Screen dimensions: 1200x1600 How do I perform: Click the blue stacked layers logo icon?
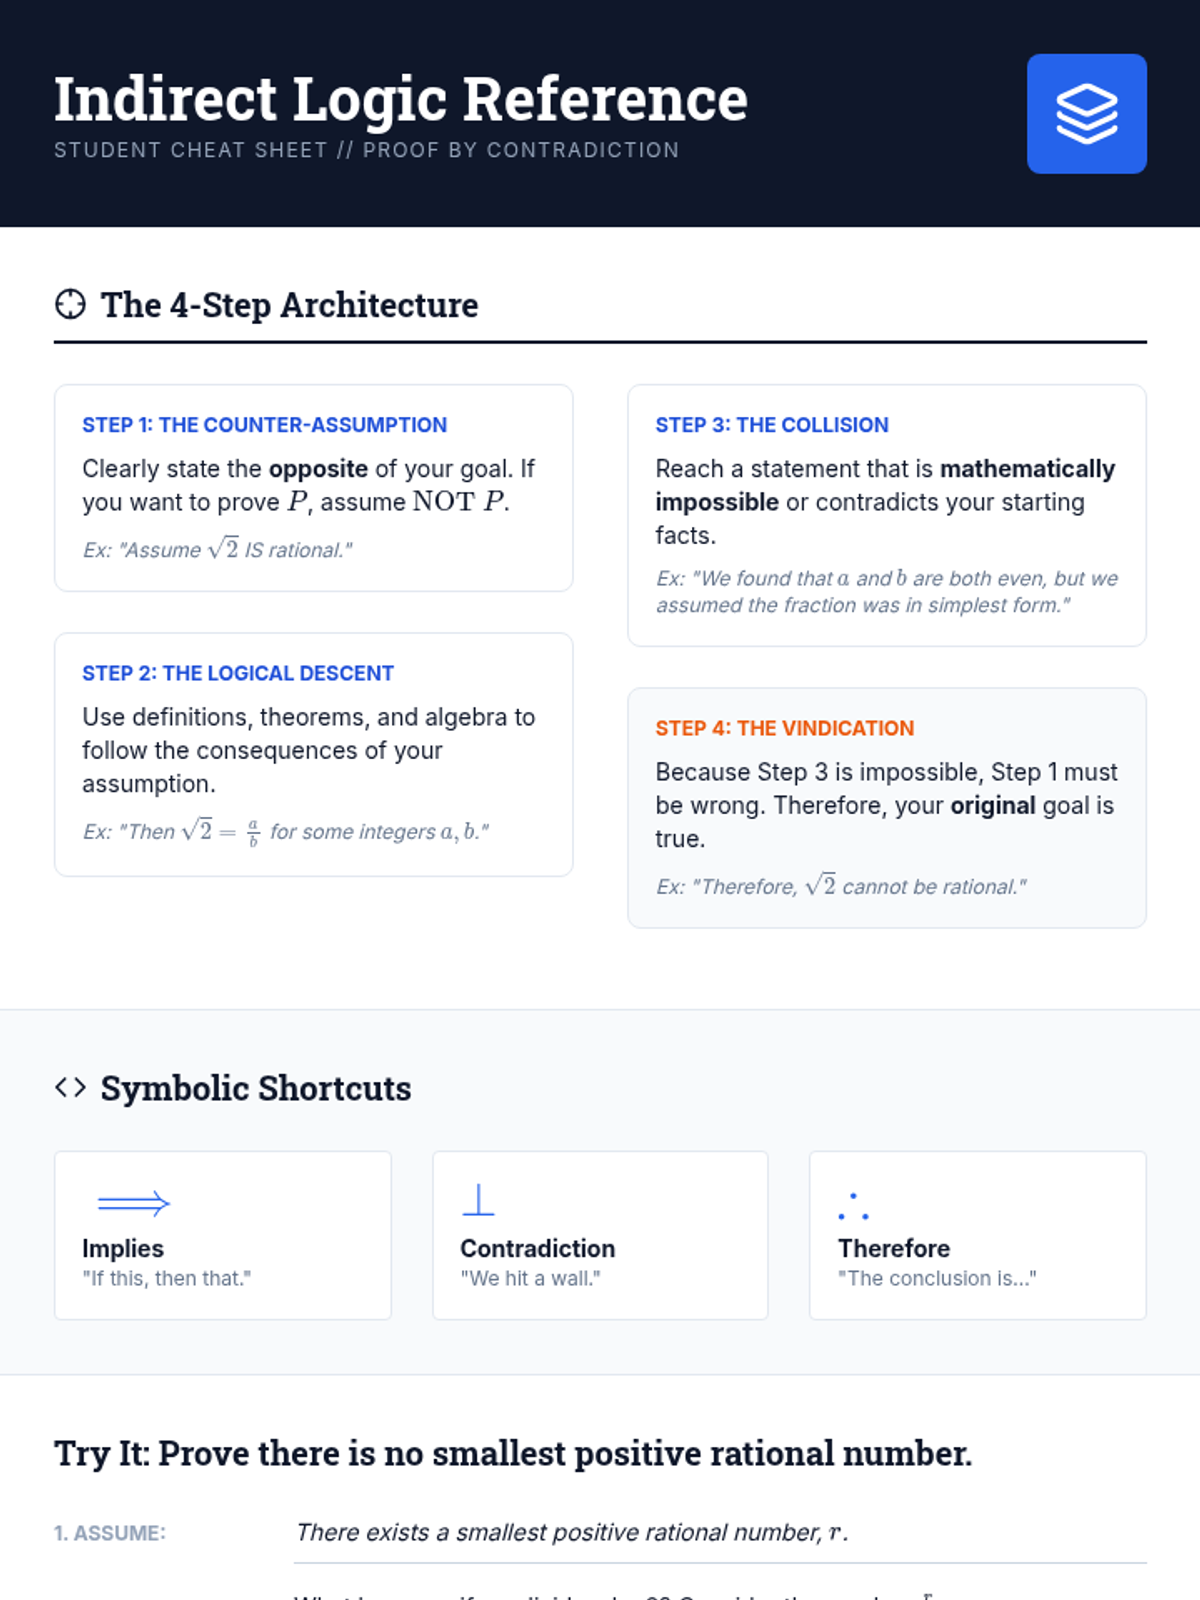(x=1086, y=114)
